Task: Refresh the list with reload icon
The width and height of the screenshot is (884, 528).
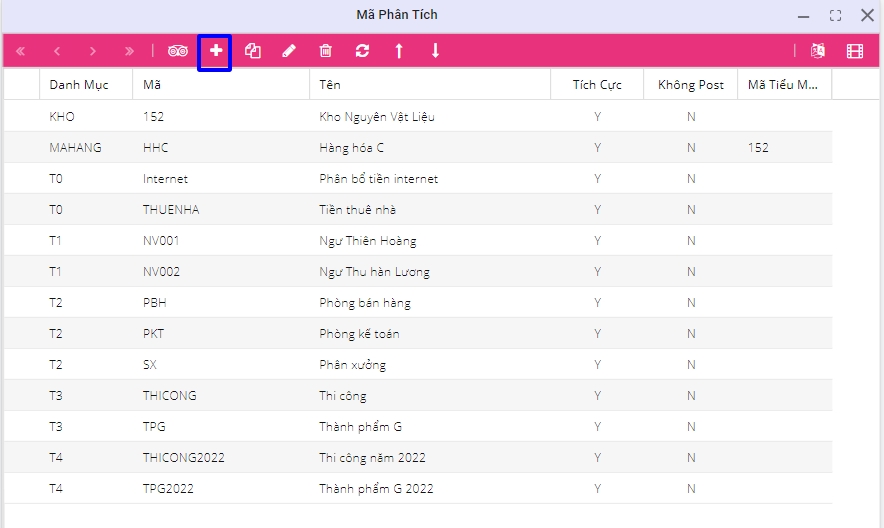Action: click(362, 51)
